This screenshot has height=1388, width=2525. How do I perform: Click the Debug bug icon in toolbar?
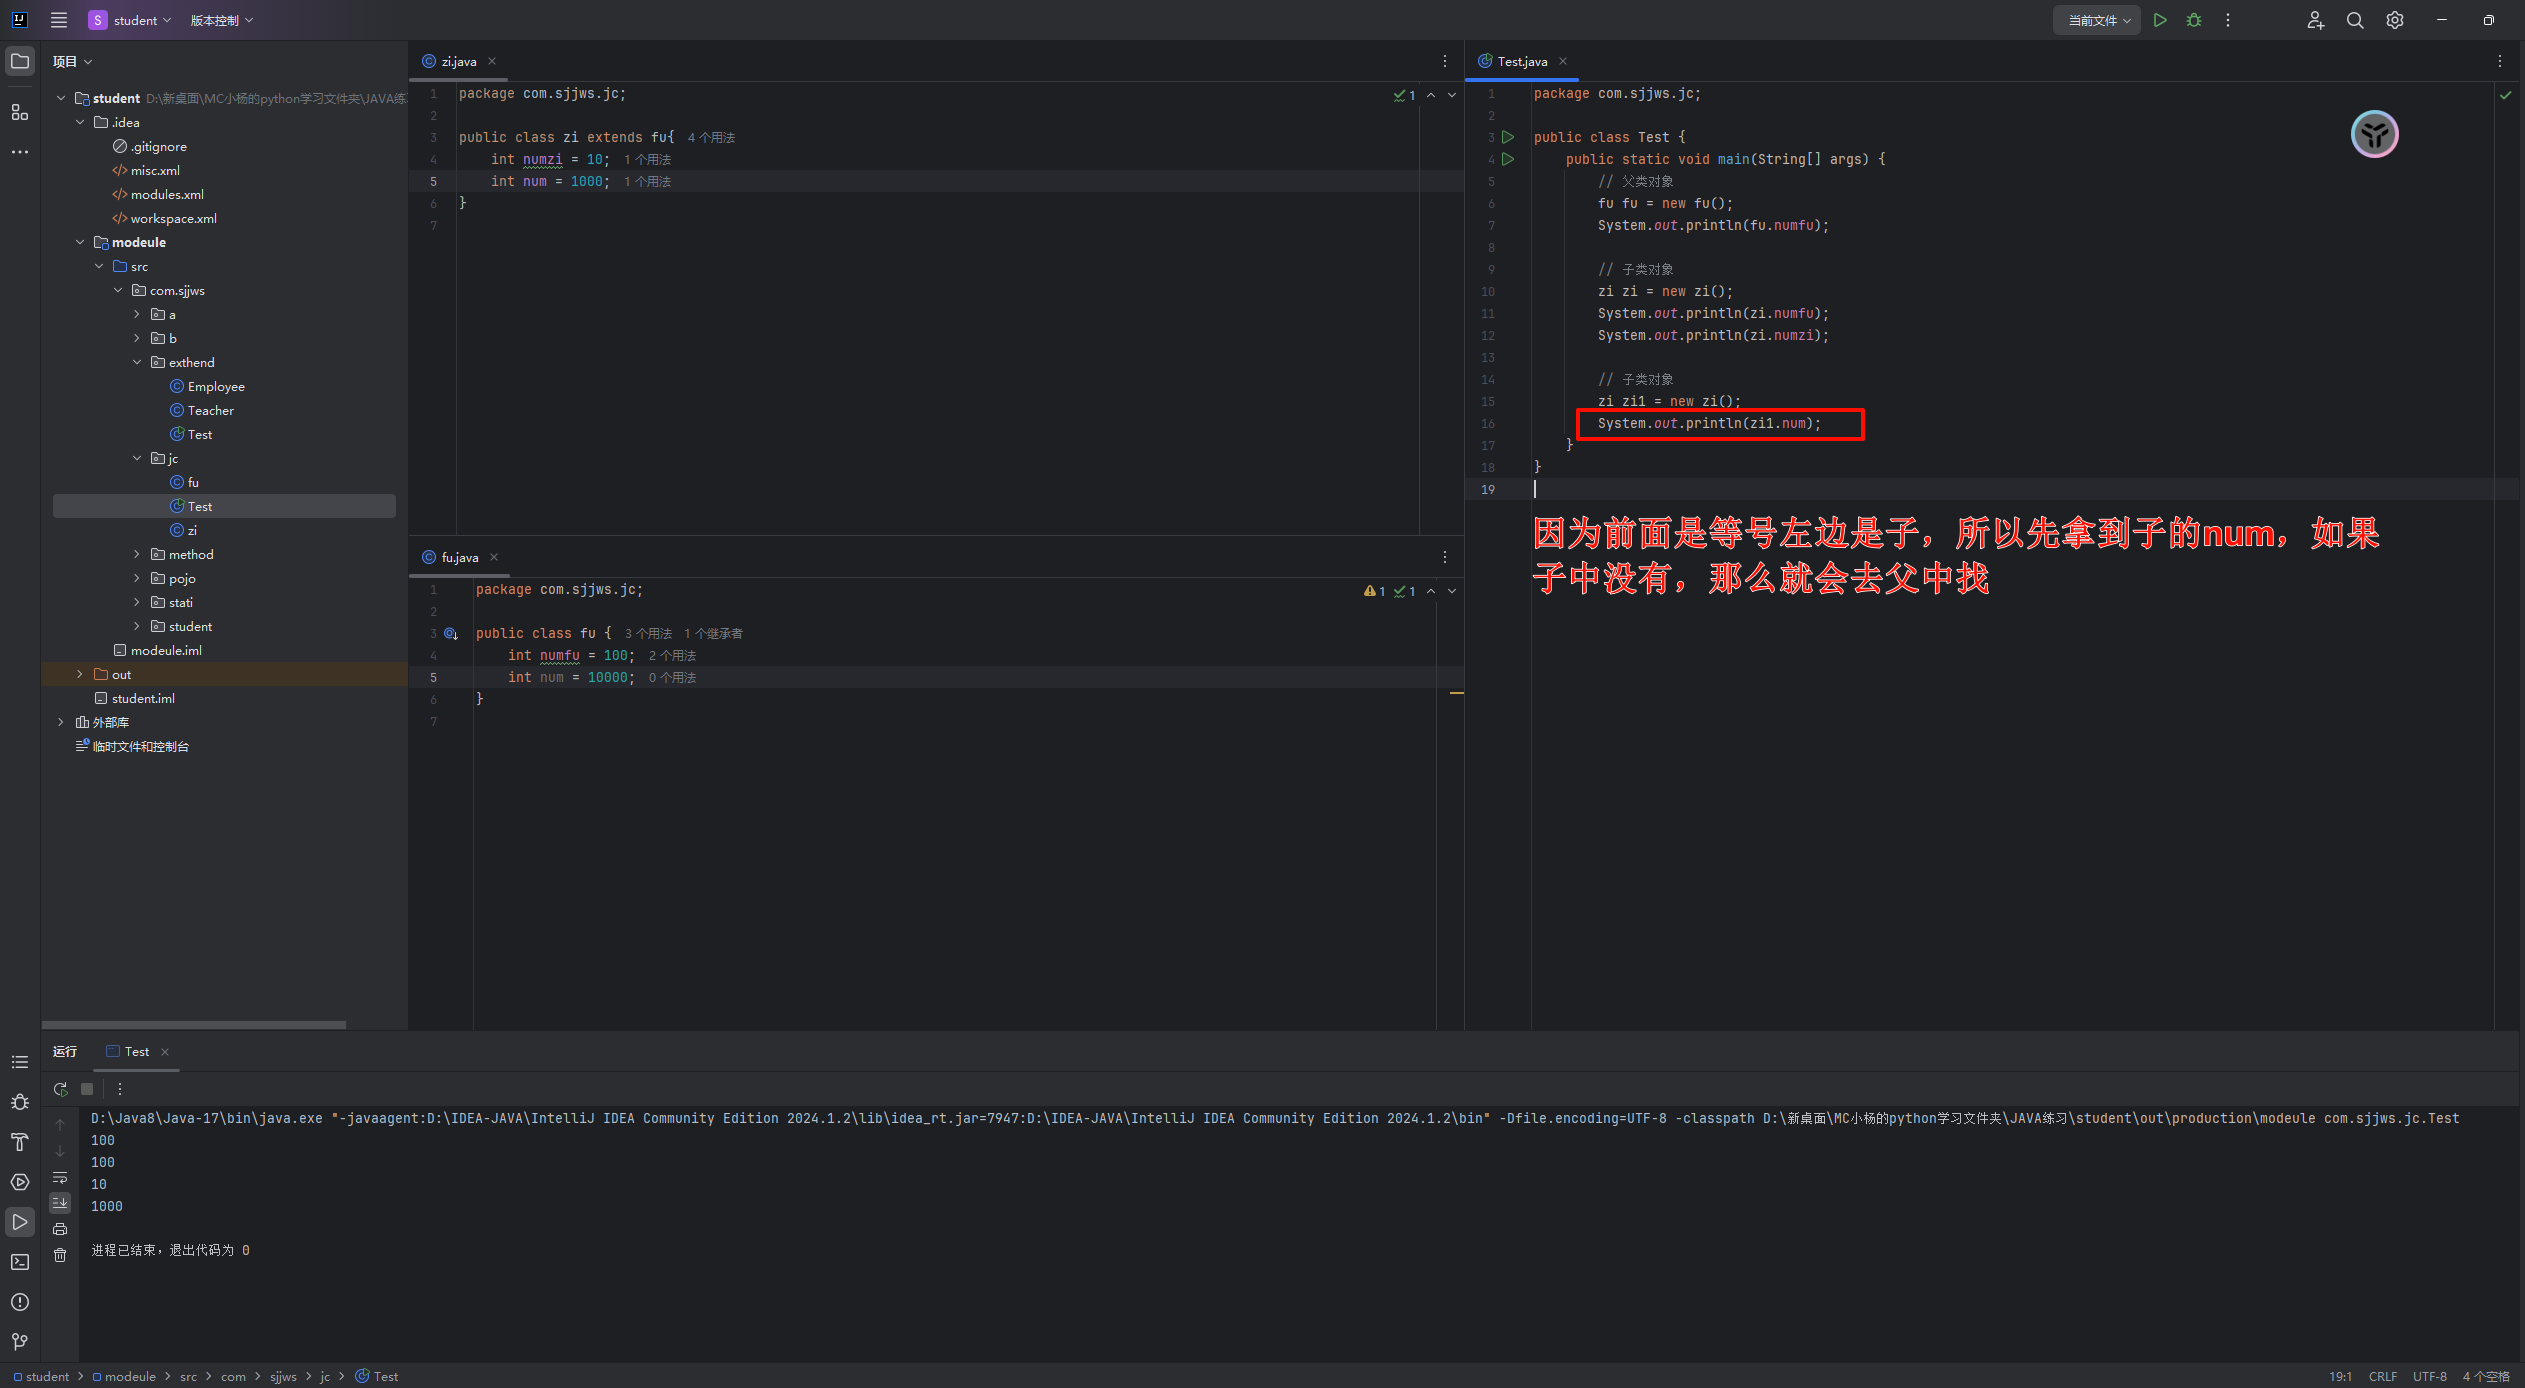2194,20
